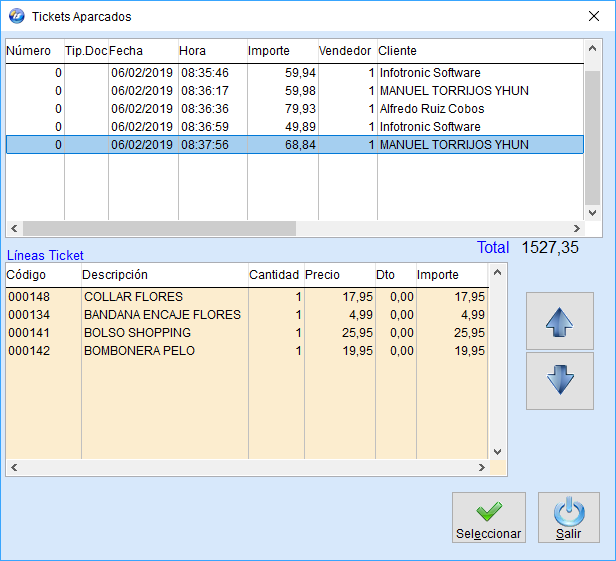Click ticket lines scroll left arrow
The image size is (616, 561).
(14, 468)
